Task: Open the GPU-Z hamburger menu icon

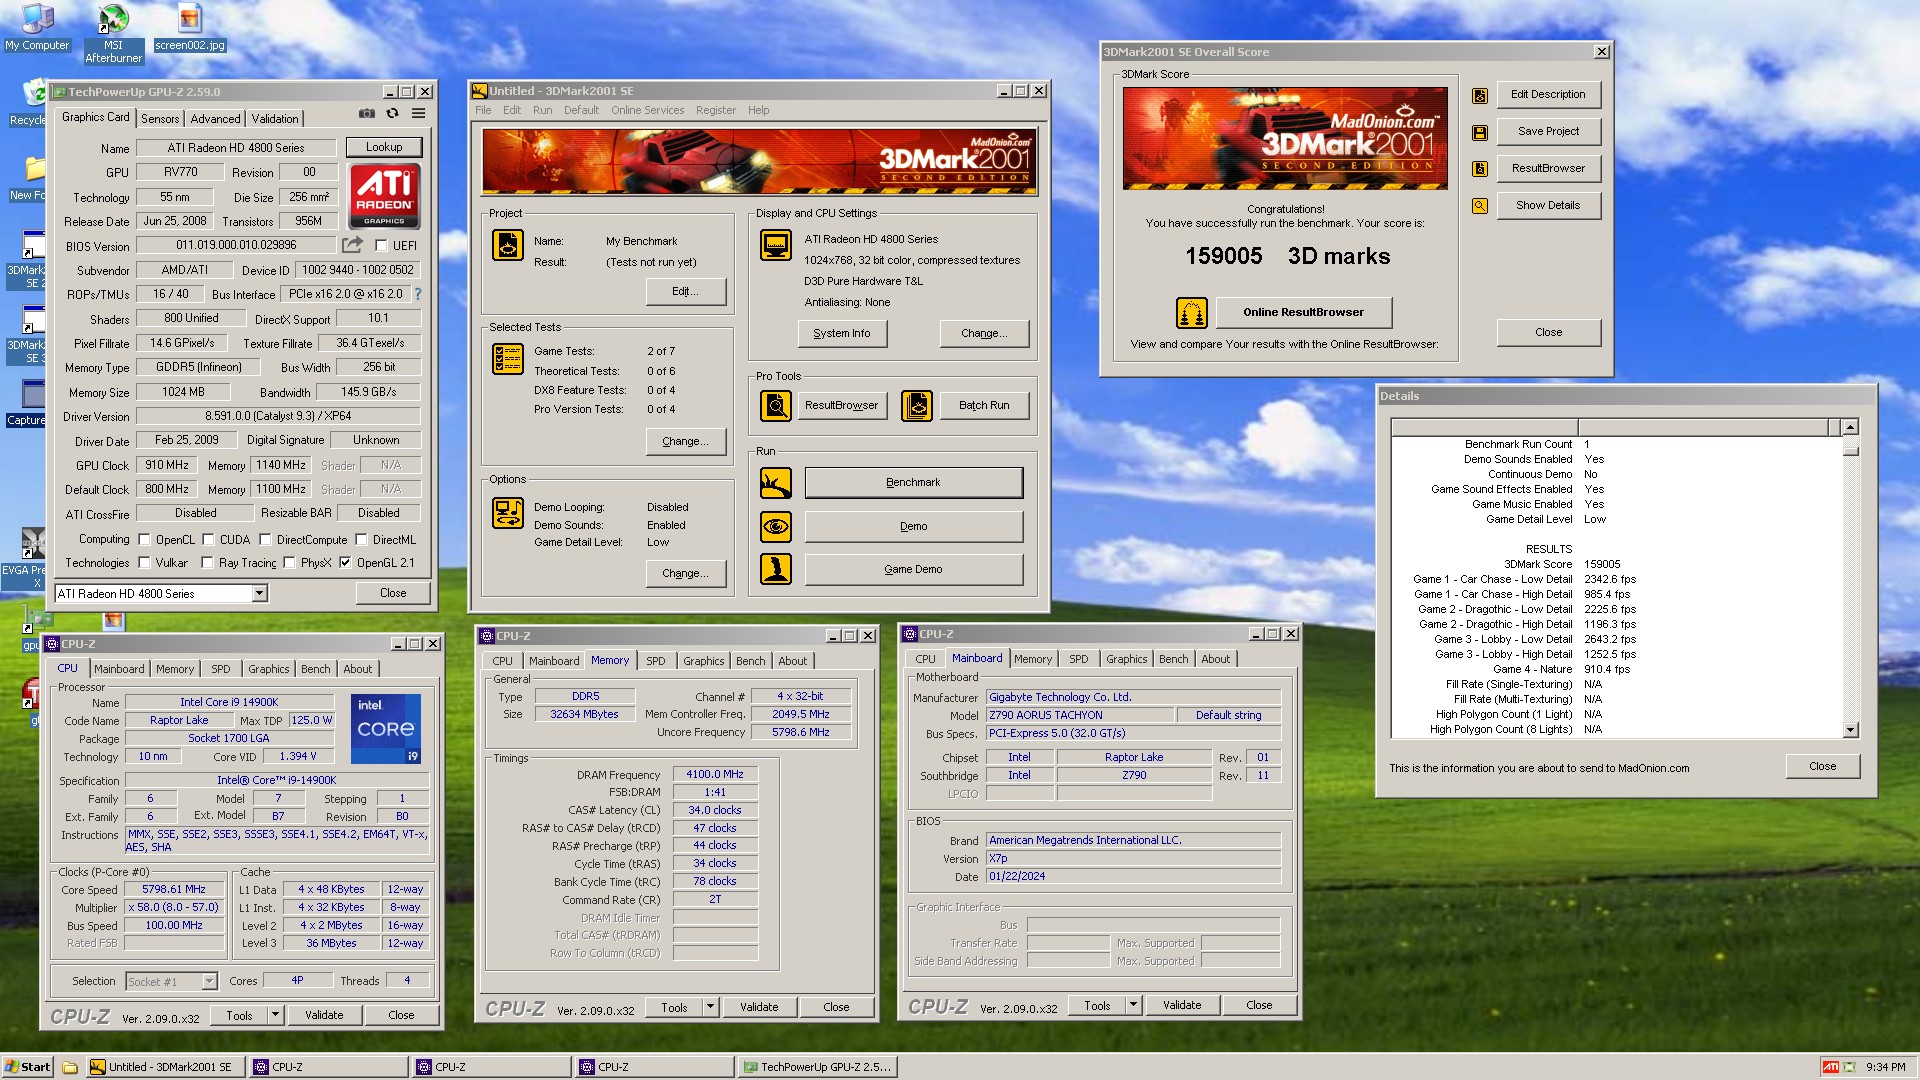Action: pos(418,114)
